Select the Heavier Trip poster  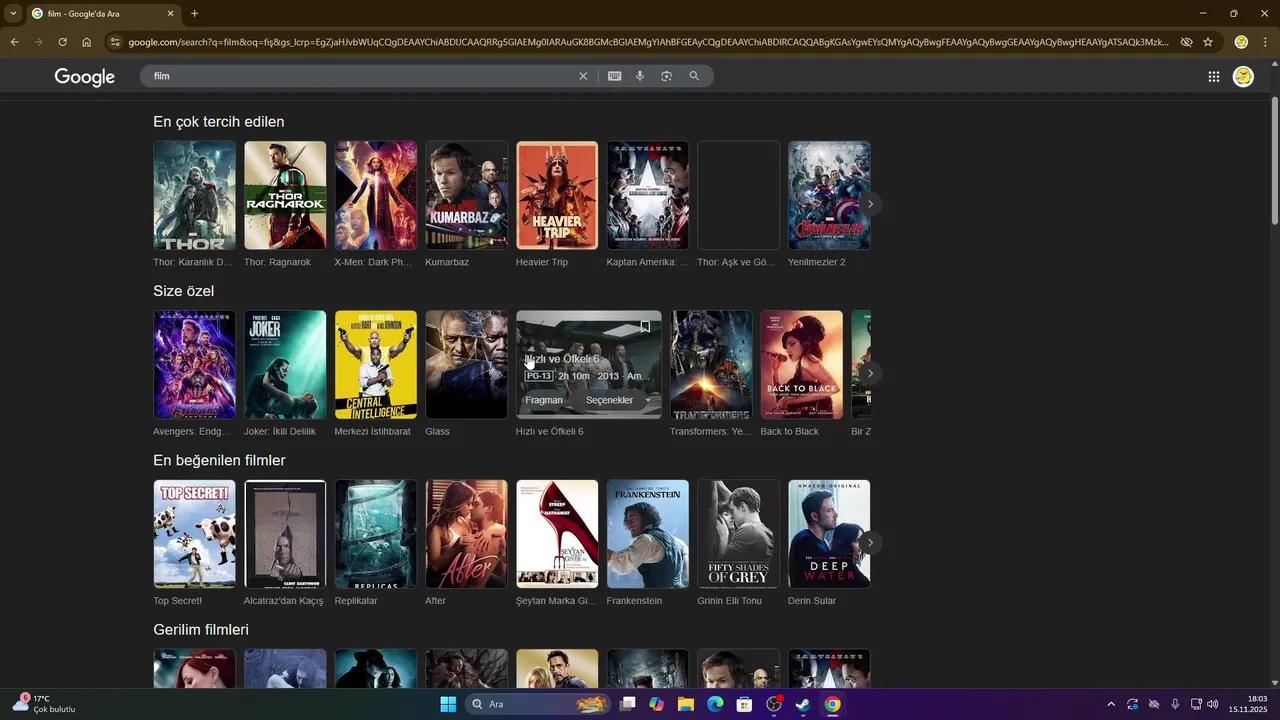(557, 195)
